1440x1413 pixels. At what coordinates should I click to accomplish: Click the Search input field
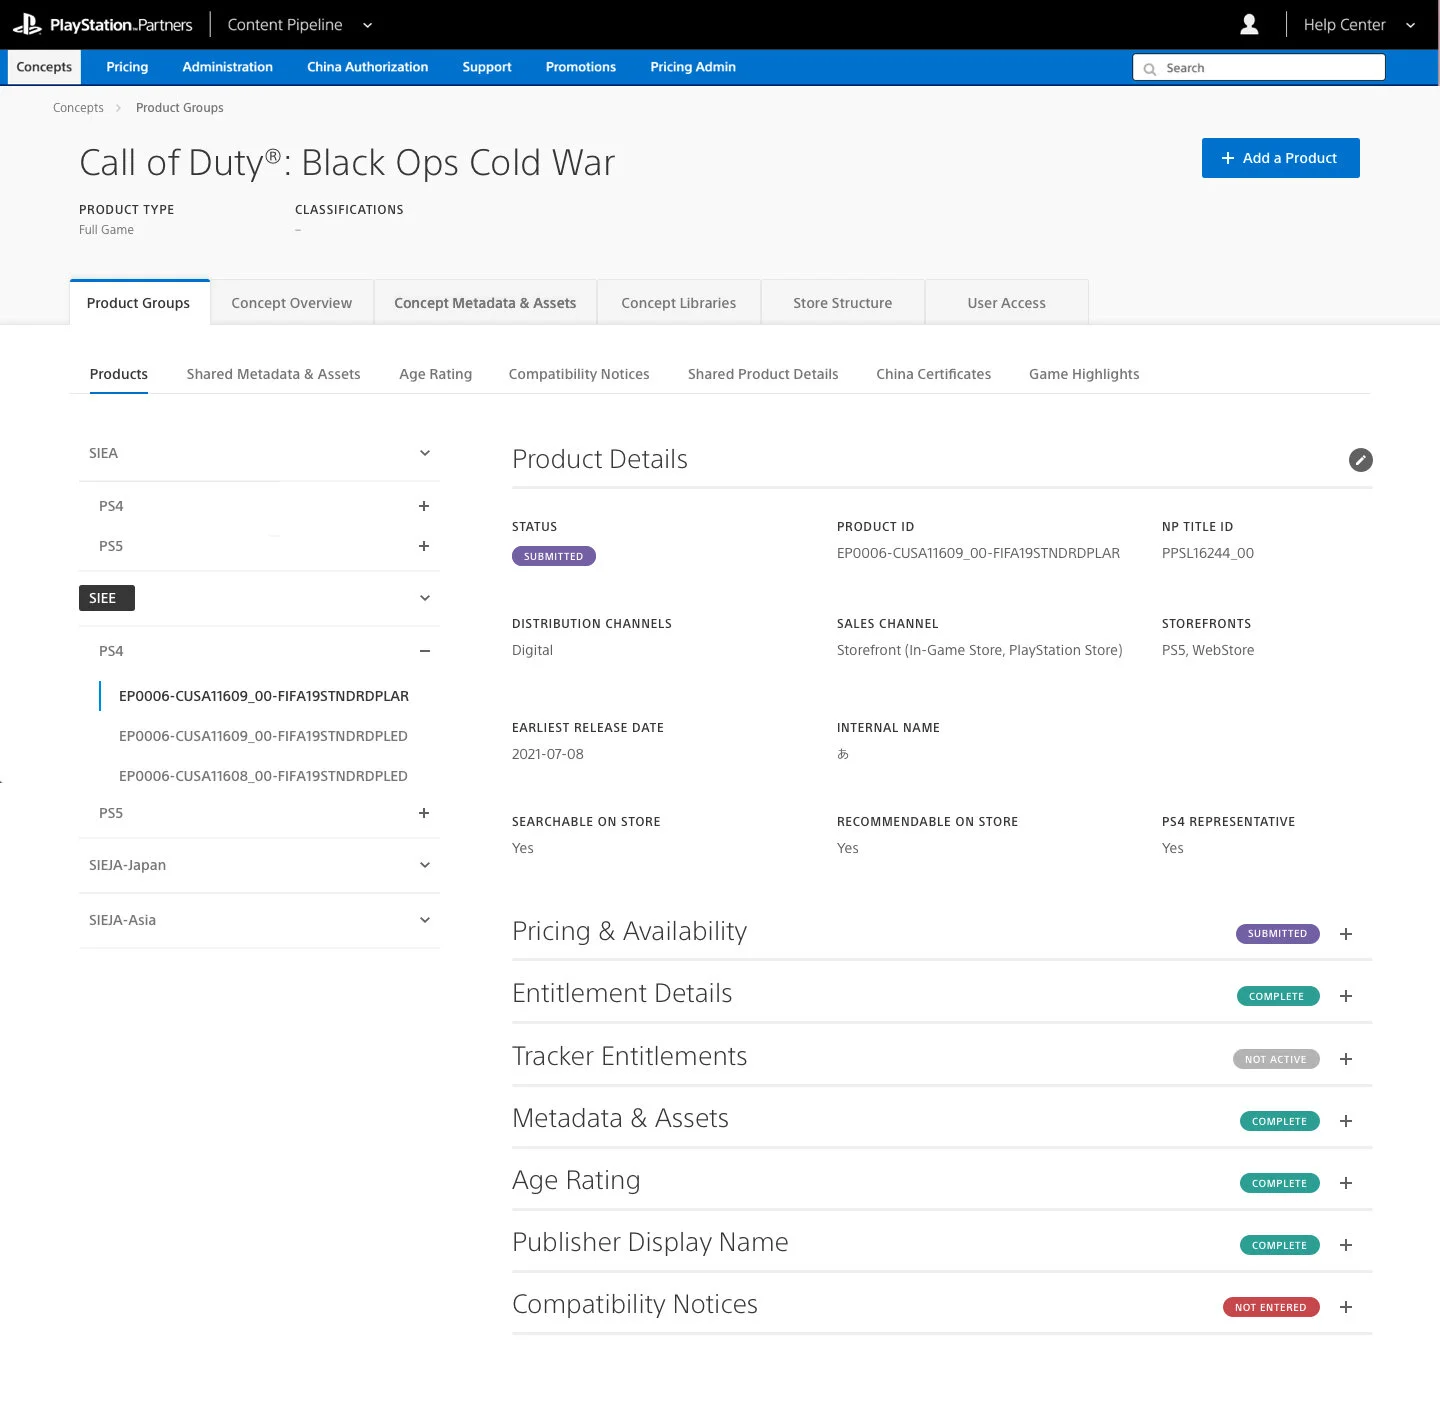(1259, 68)
